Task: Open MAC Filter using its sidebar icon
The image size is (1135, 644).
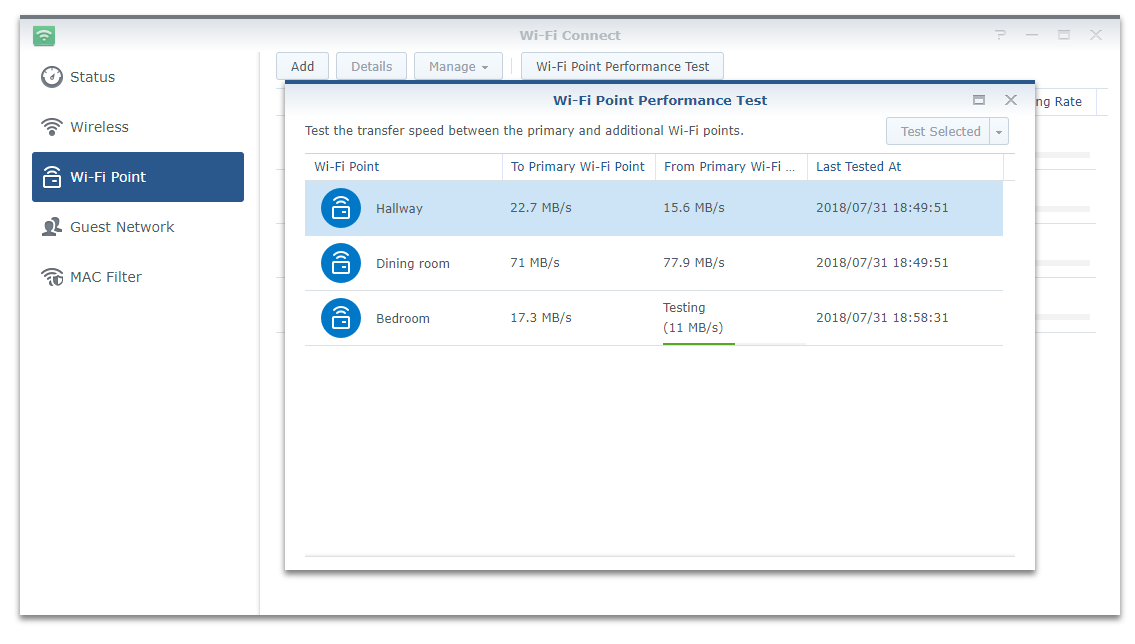Action: [x=51, y=277]
